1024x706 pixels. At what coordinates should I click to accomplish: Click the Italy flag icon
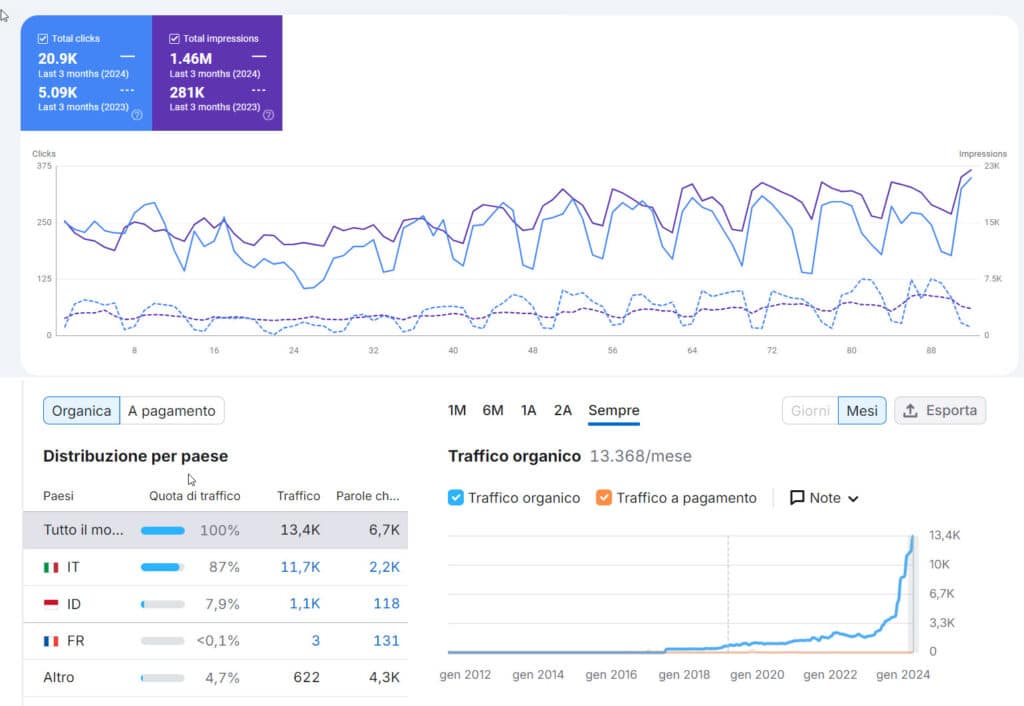pyautogui.click(x=51, y=567)
